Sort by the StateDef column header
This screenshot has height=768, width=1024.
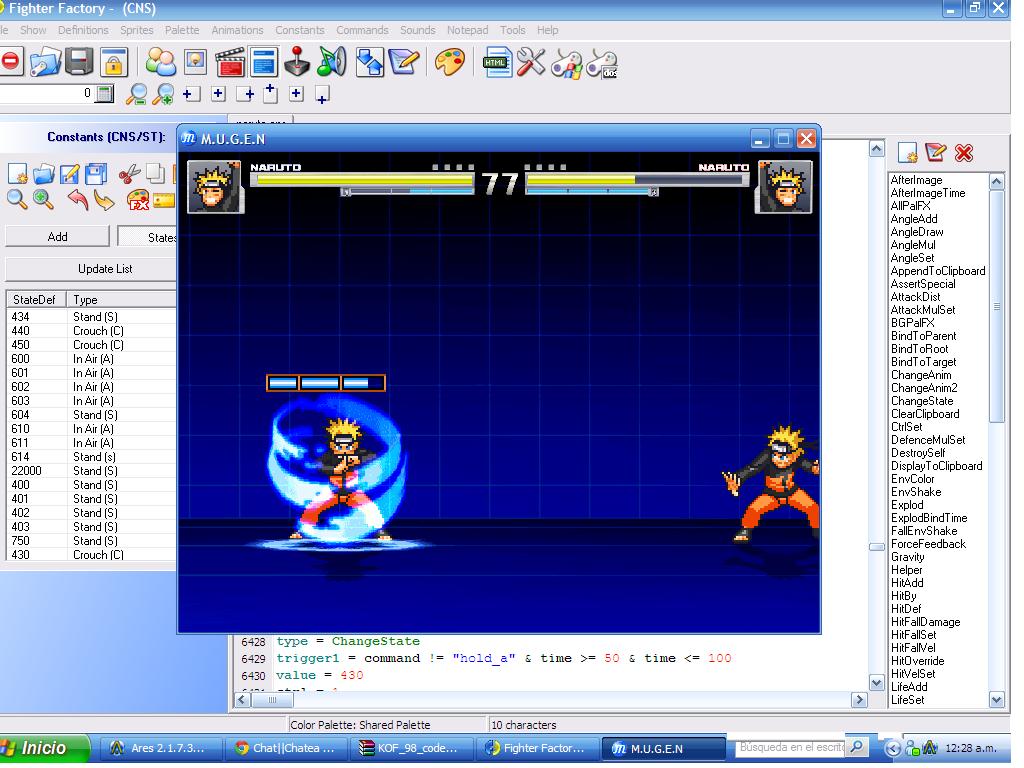[35, 300]
